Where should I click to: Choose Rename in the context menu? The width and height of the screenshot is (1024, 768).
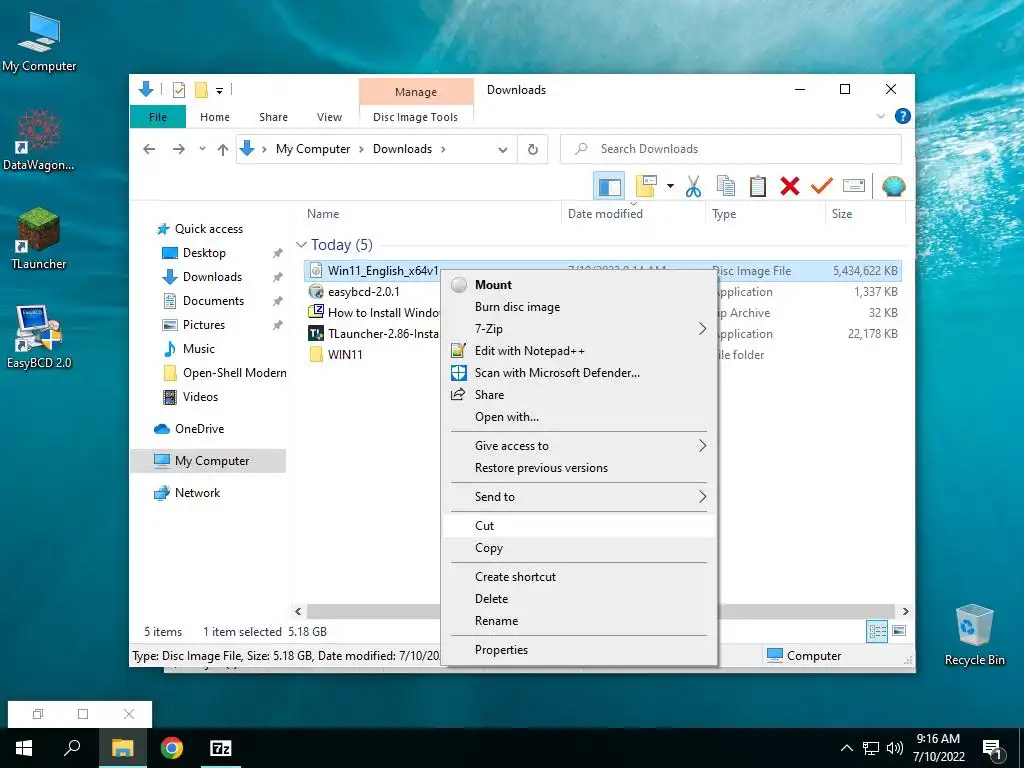click(579, 621)
